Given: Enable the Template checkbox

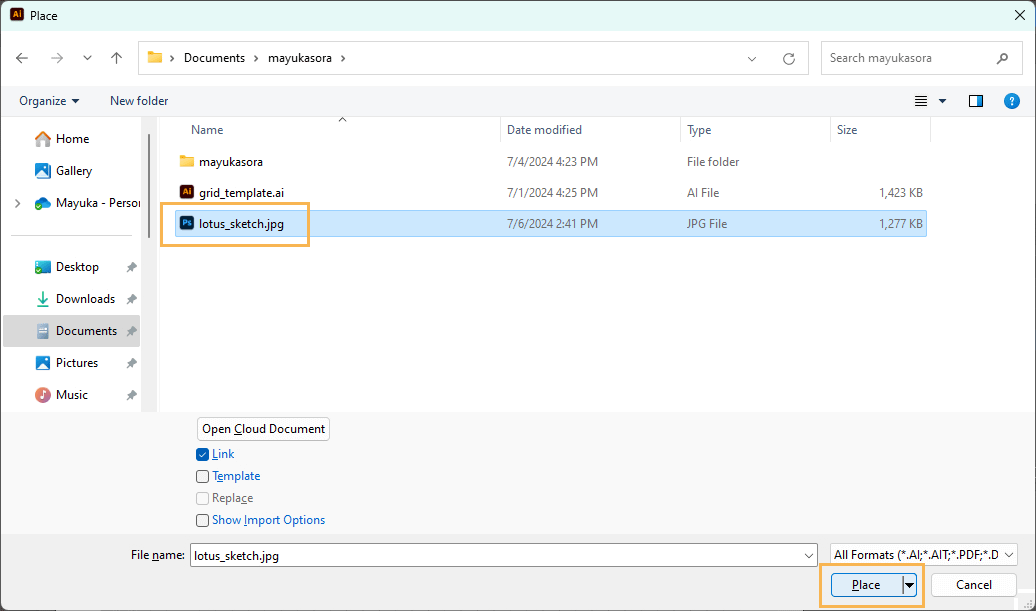Looking at the screenshot, I should [203, 476].
